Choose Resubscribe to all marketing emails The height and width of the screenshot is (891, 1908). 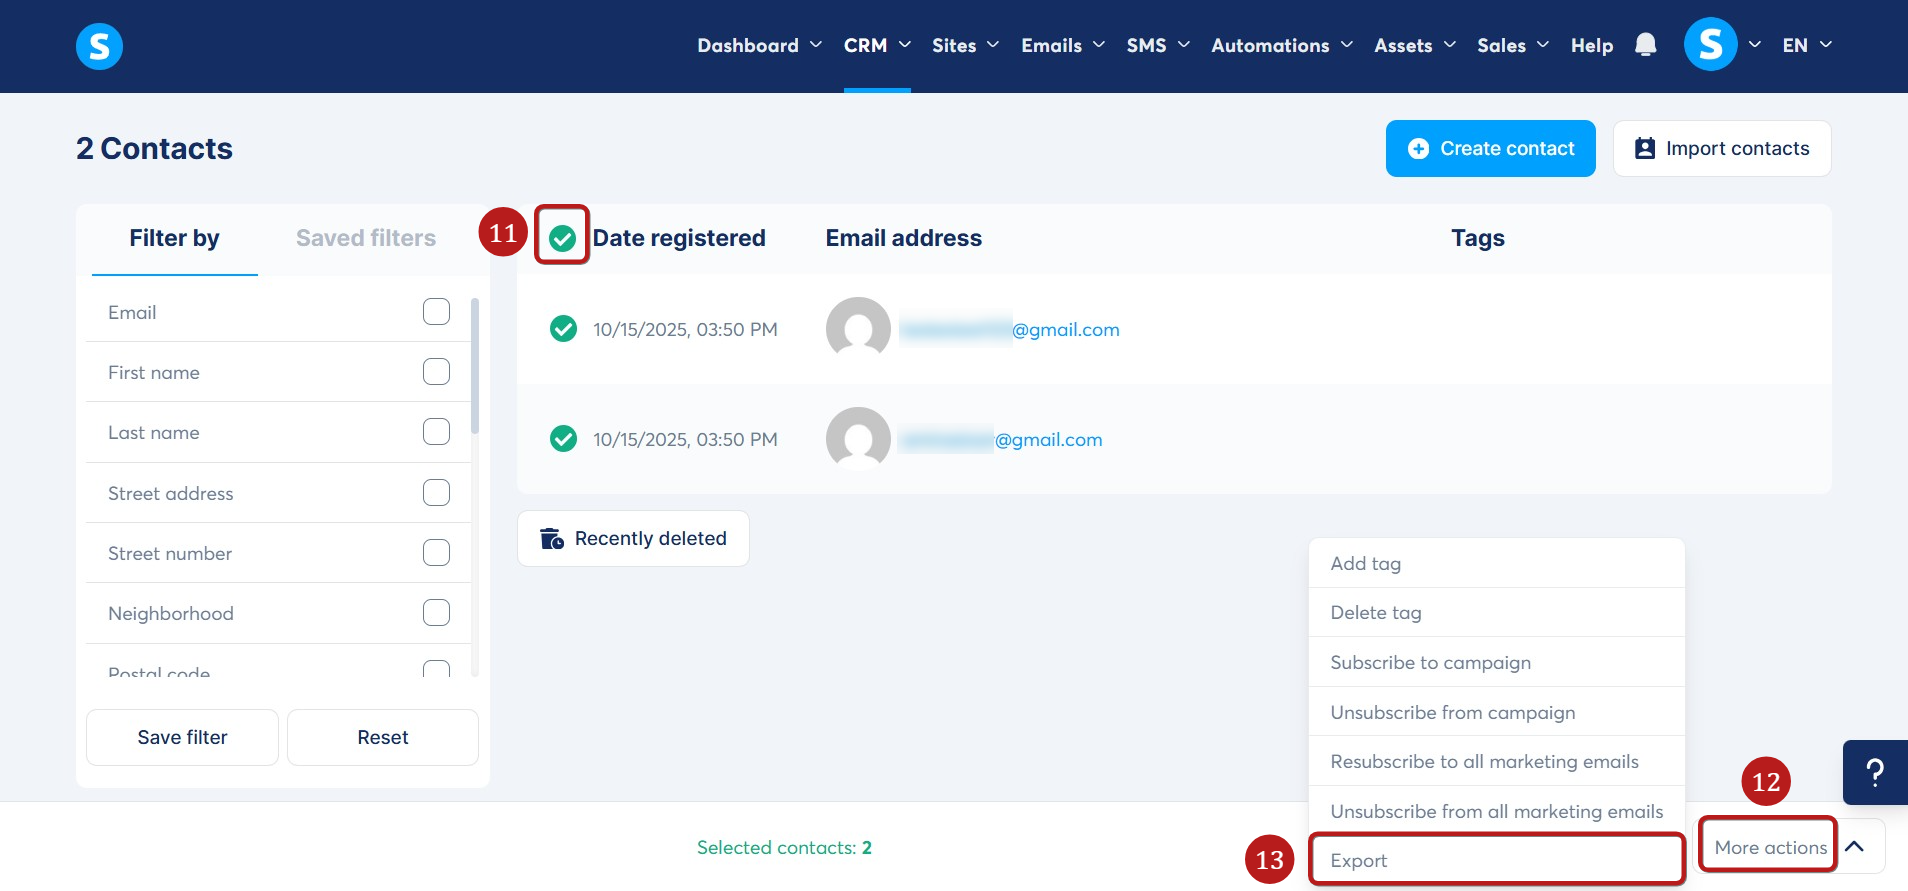tap(1496, 761)
